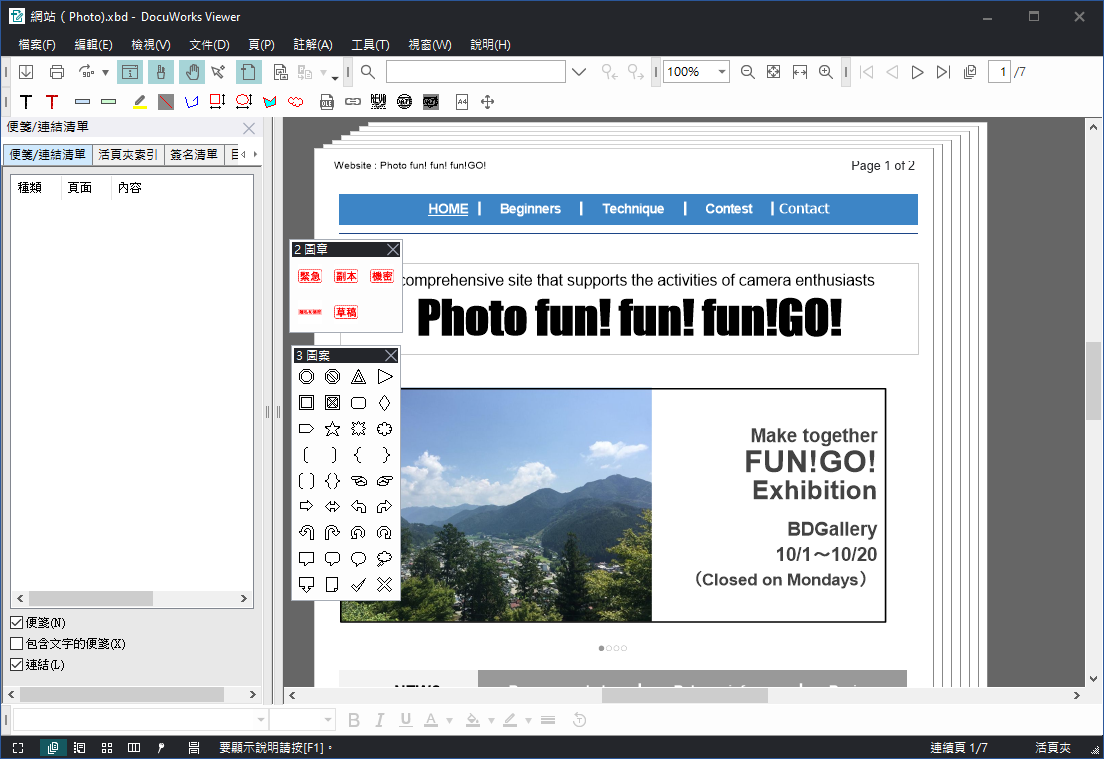The height and width of the screenshot is (759, 1104).
Task: Click the 緊急 red stamp
Action: pos(310,276)
